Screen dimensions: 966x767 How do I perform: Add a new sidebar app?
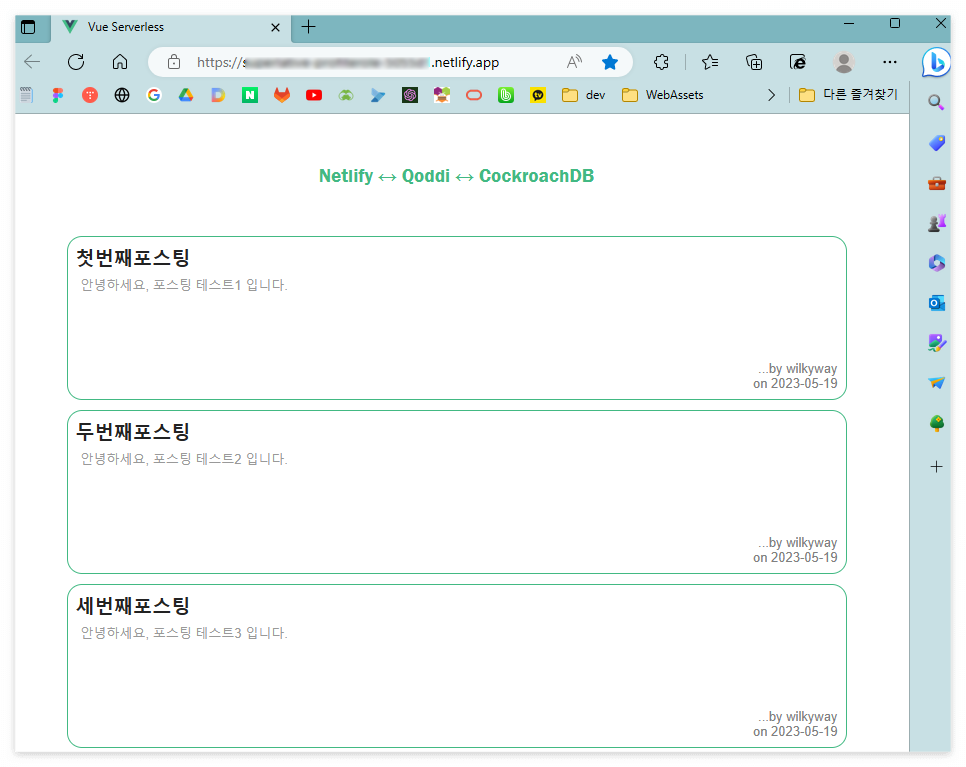(x=936, y=466)
